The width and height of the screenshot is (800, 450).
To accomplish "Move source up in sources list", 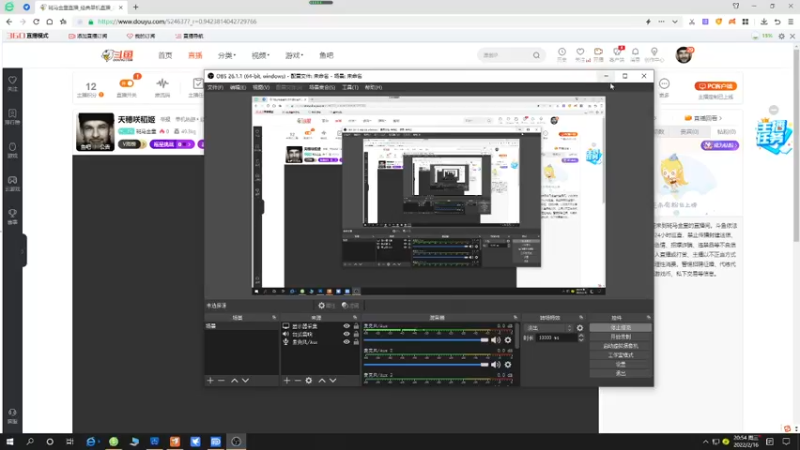I will [x=322, y=381].
